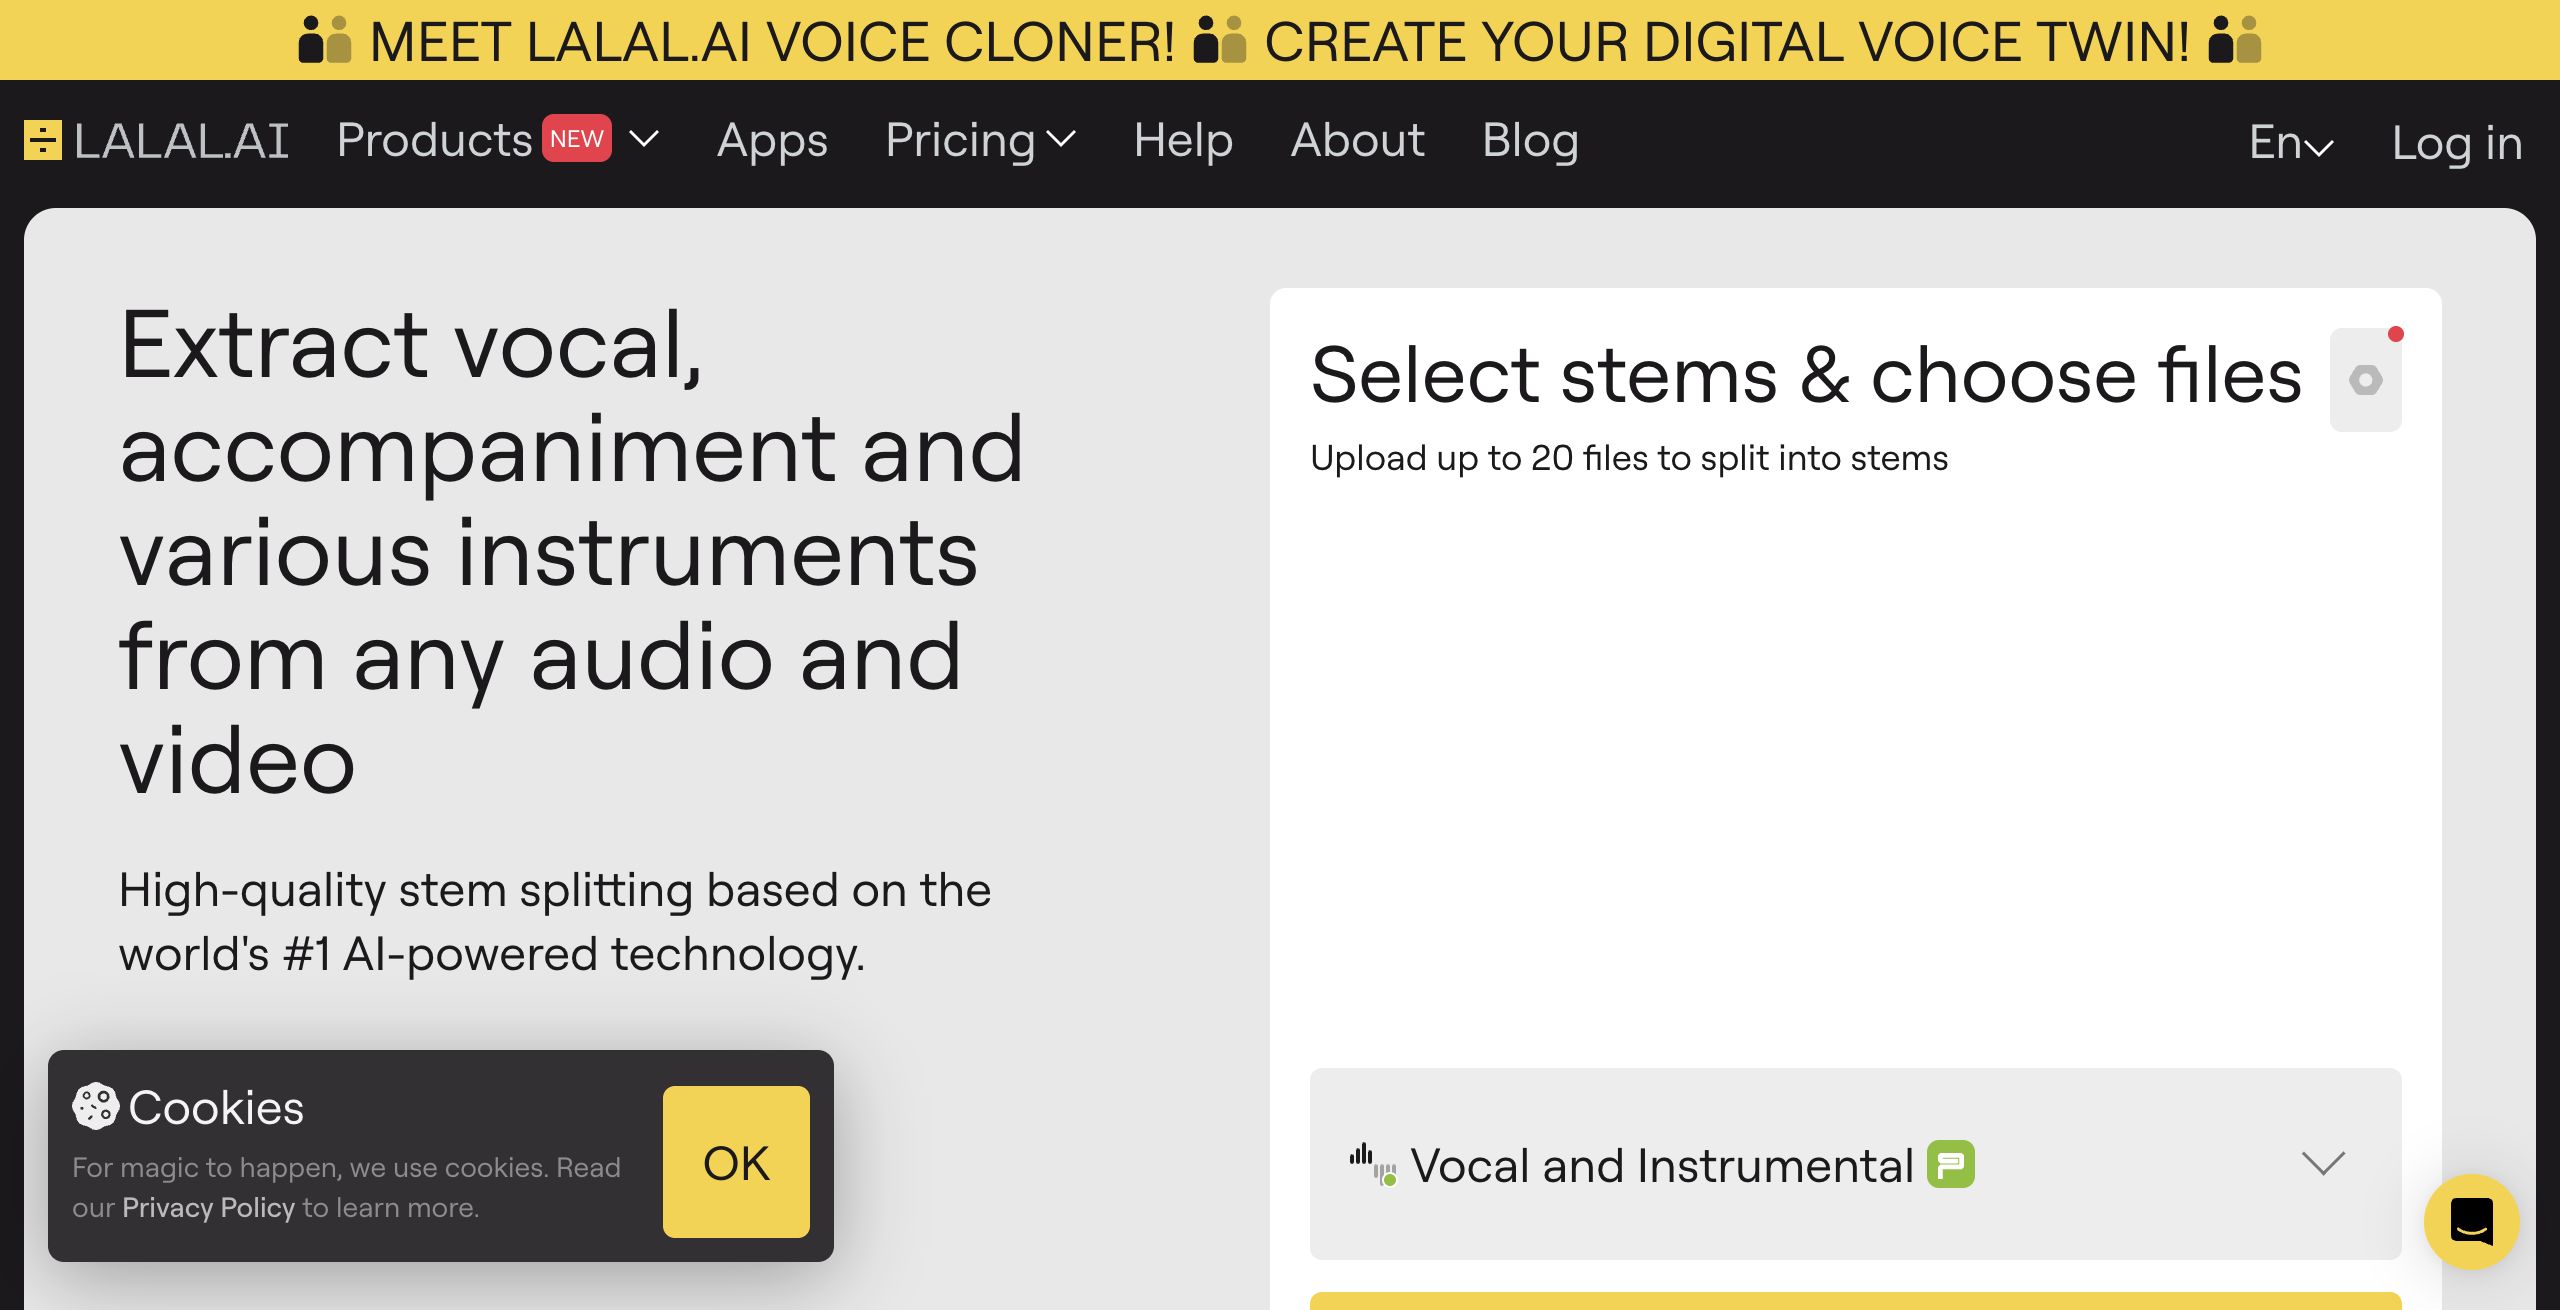This screenshot has width=2560, height=1310.
Task: Click the Voice Cloner announcement banner
Action: [1280, 40]
